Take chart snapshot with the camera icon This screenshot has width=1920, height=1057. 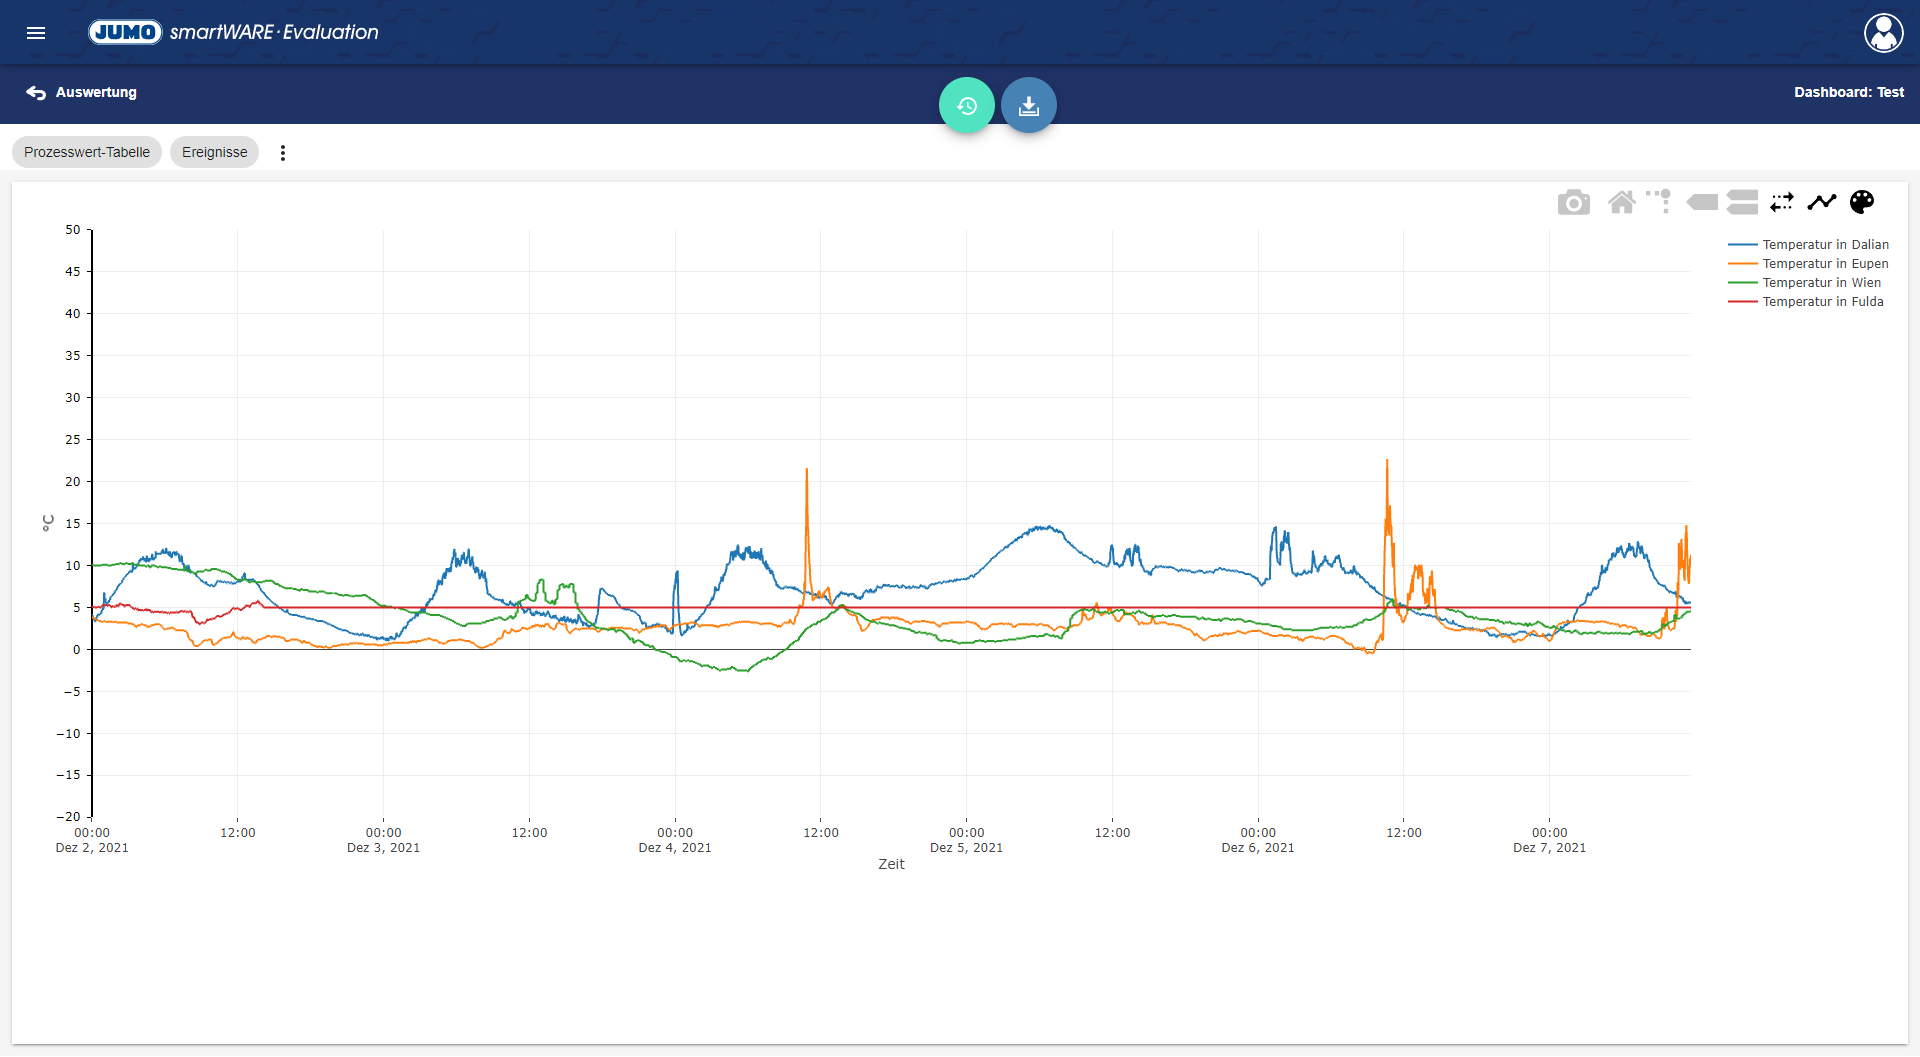point(1573,203)
